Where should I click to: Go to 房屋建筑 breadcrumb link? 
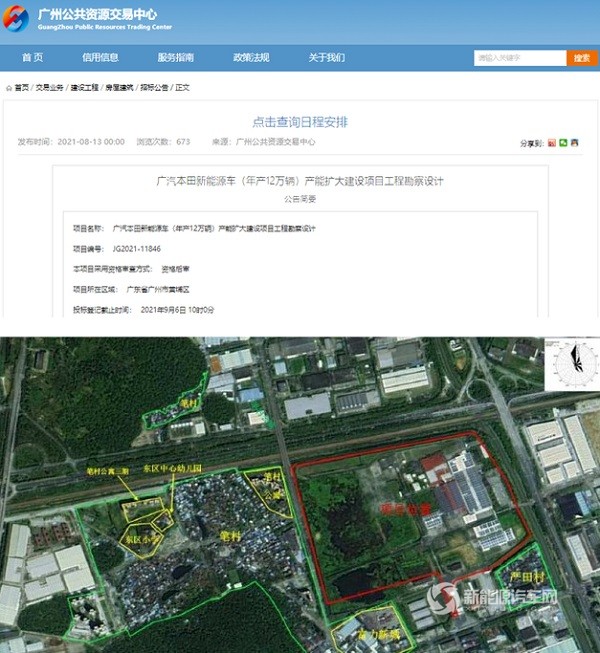coord(119,87)
